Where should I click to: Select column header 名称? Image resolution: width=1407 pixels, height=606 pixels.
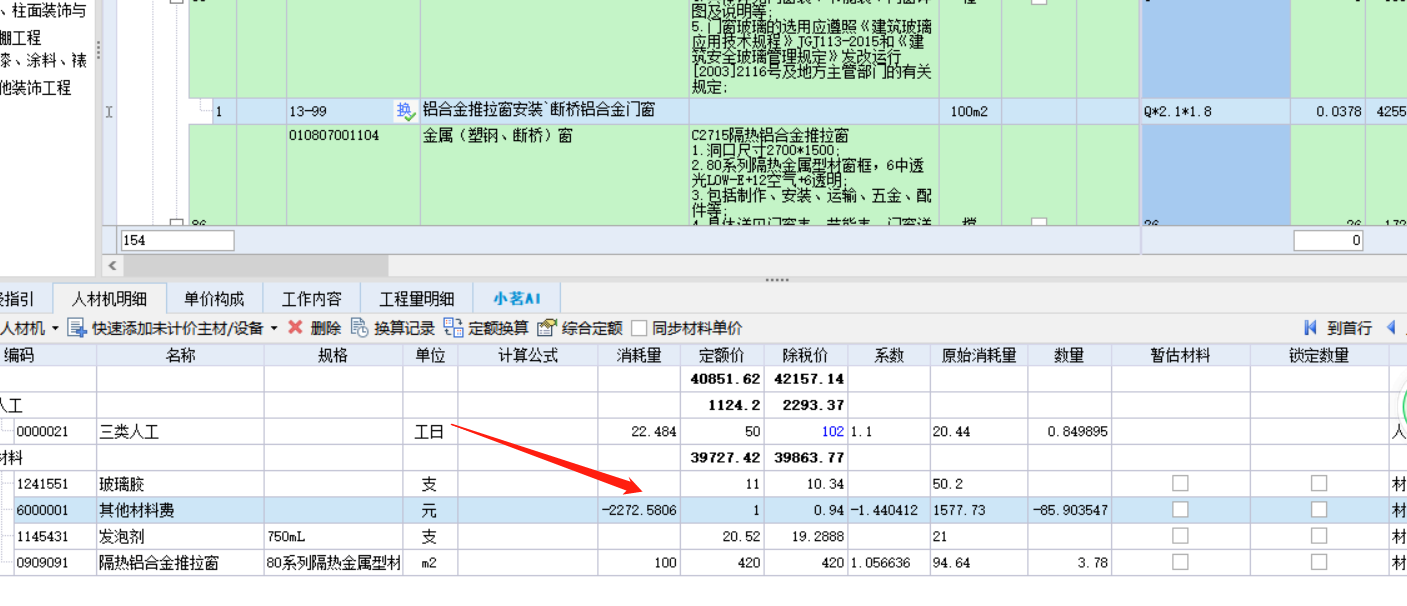tap(180, 355)
